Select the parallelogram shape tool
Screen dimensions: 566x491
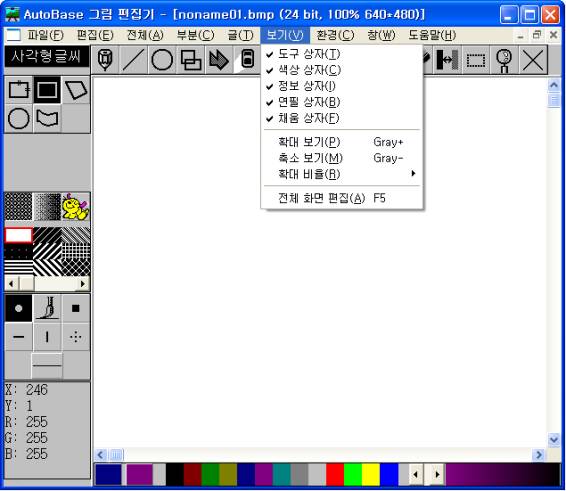(76, 90)
